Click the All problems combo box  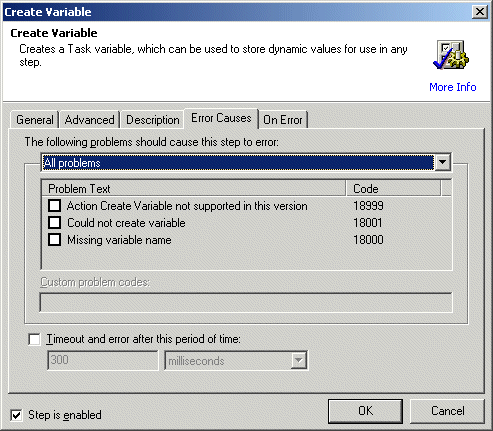[246, 162]
